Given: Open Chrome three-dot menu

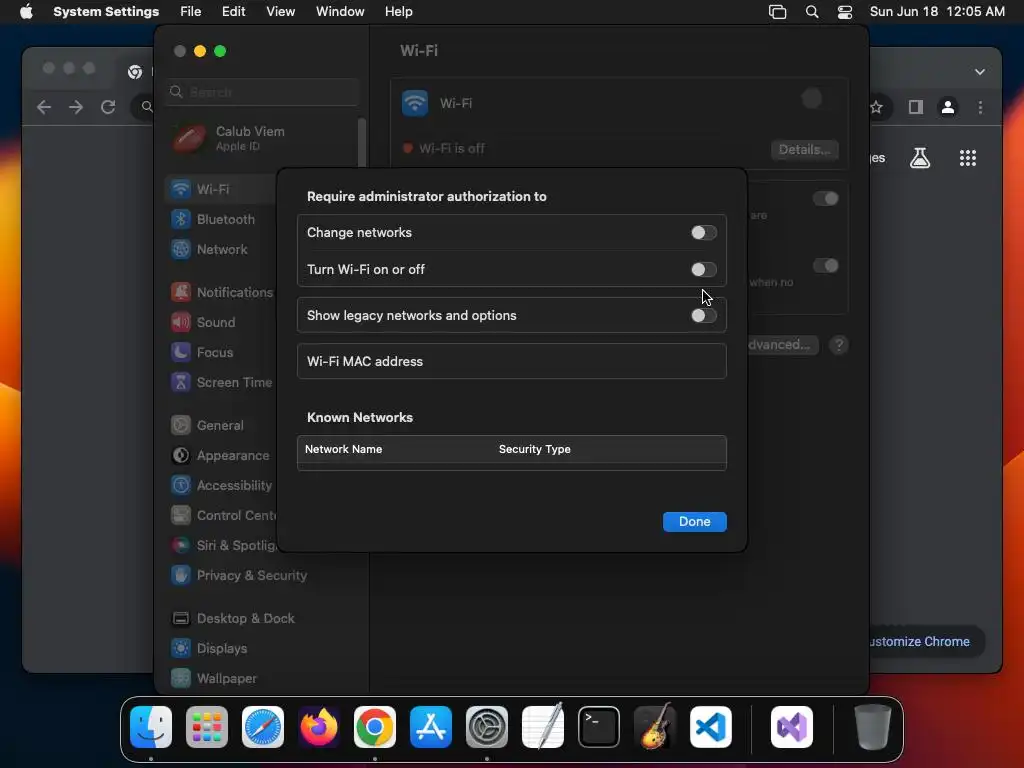Looking at the screenshot, I should 980,107.
